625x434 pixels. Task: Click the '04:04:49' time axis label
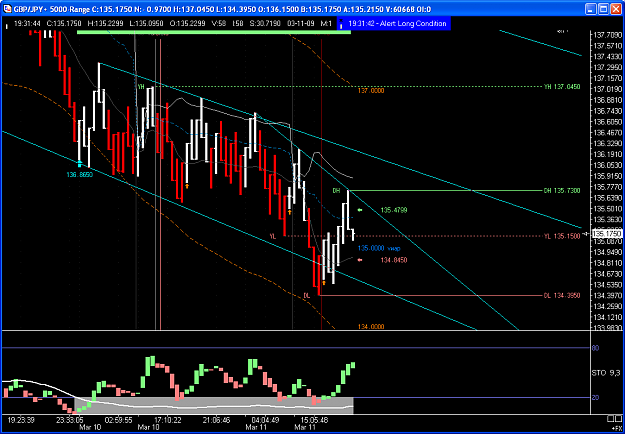click(265, 419)
